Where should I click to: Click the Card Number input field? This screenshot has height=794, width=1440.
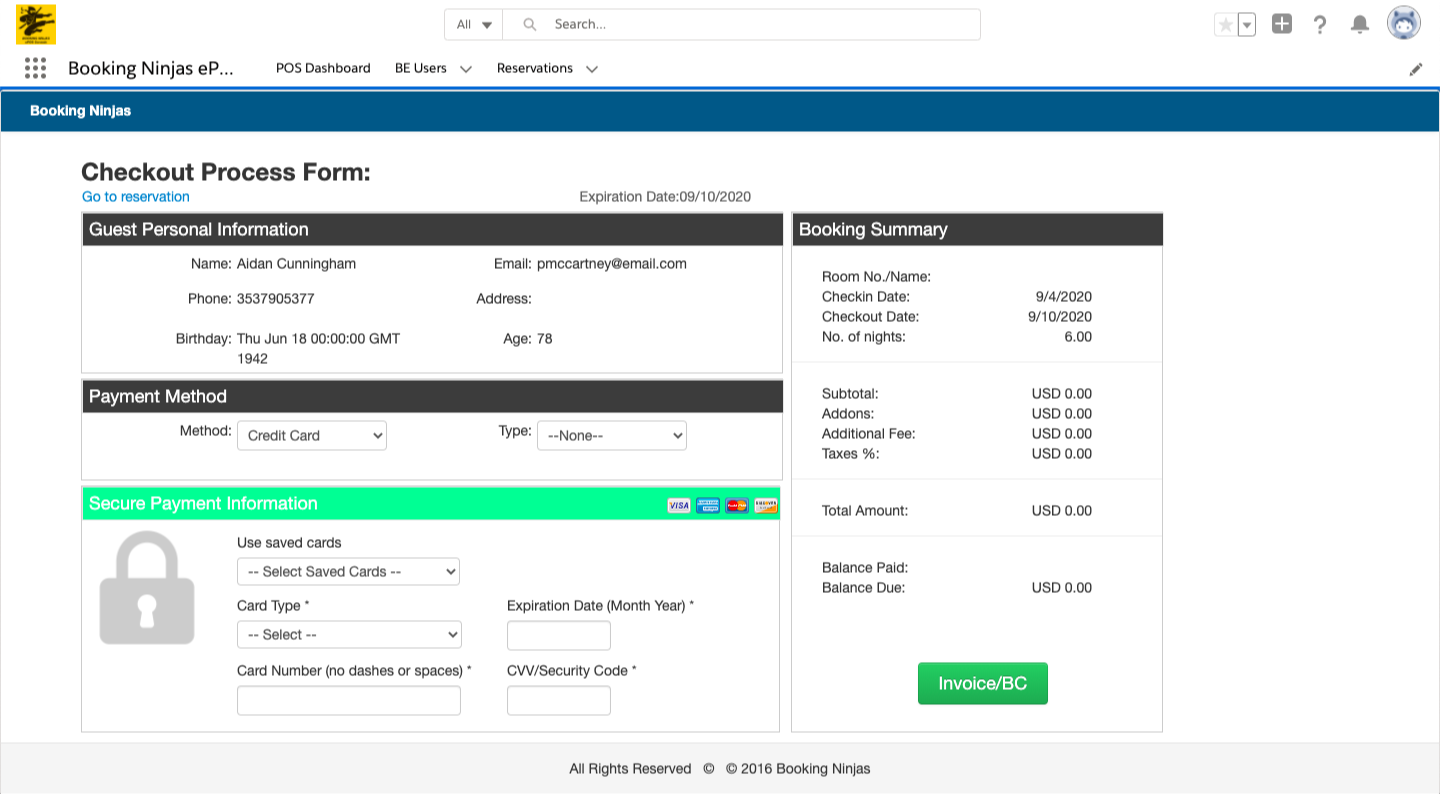tap(349, 700)
